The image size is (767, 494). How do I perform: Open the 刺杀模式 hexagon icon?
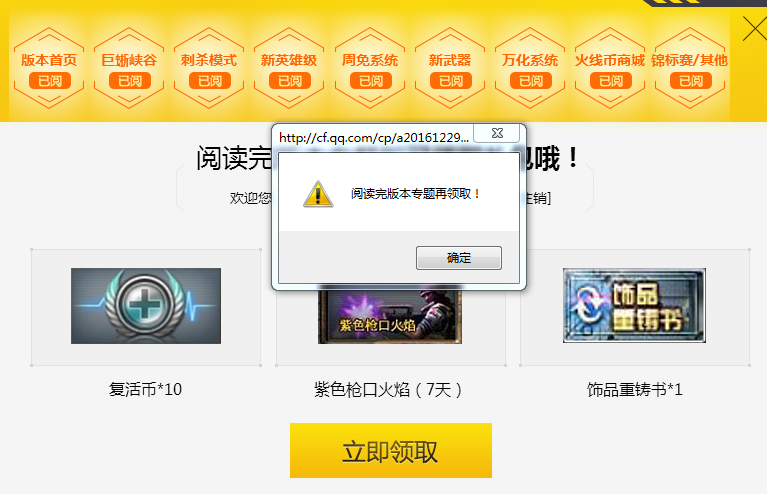point(209,68)
